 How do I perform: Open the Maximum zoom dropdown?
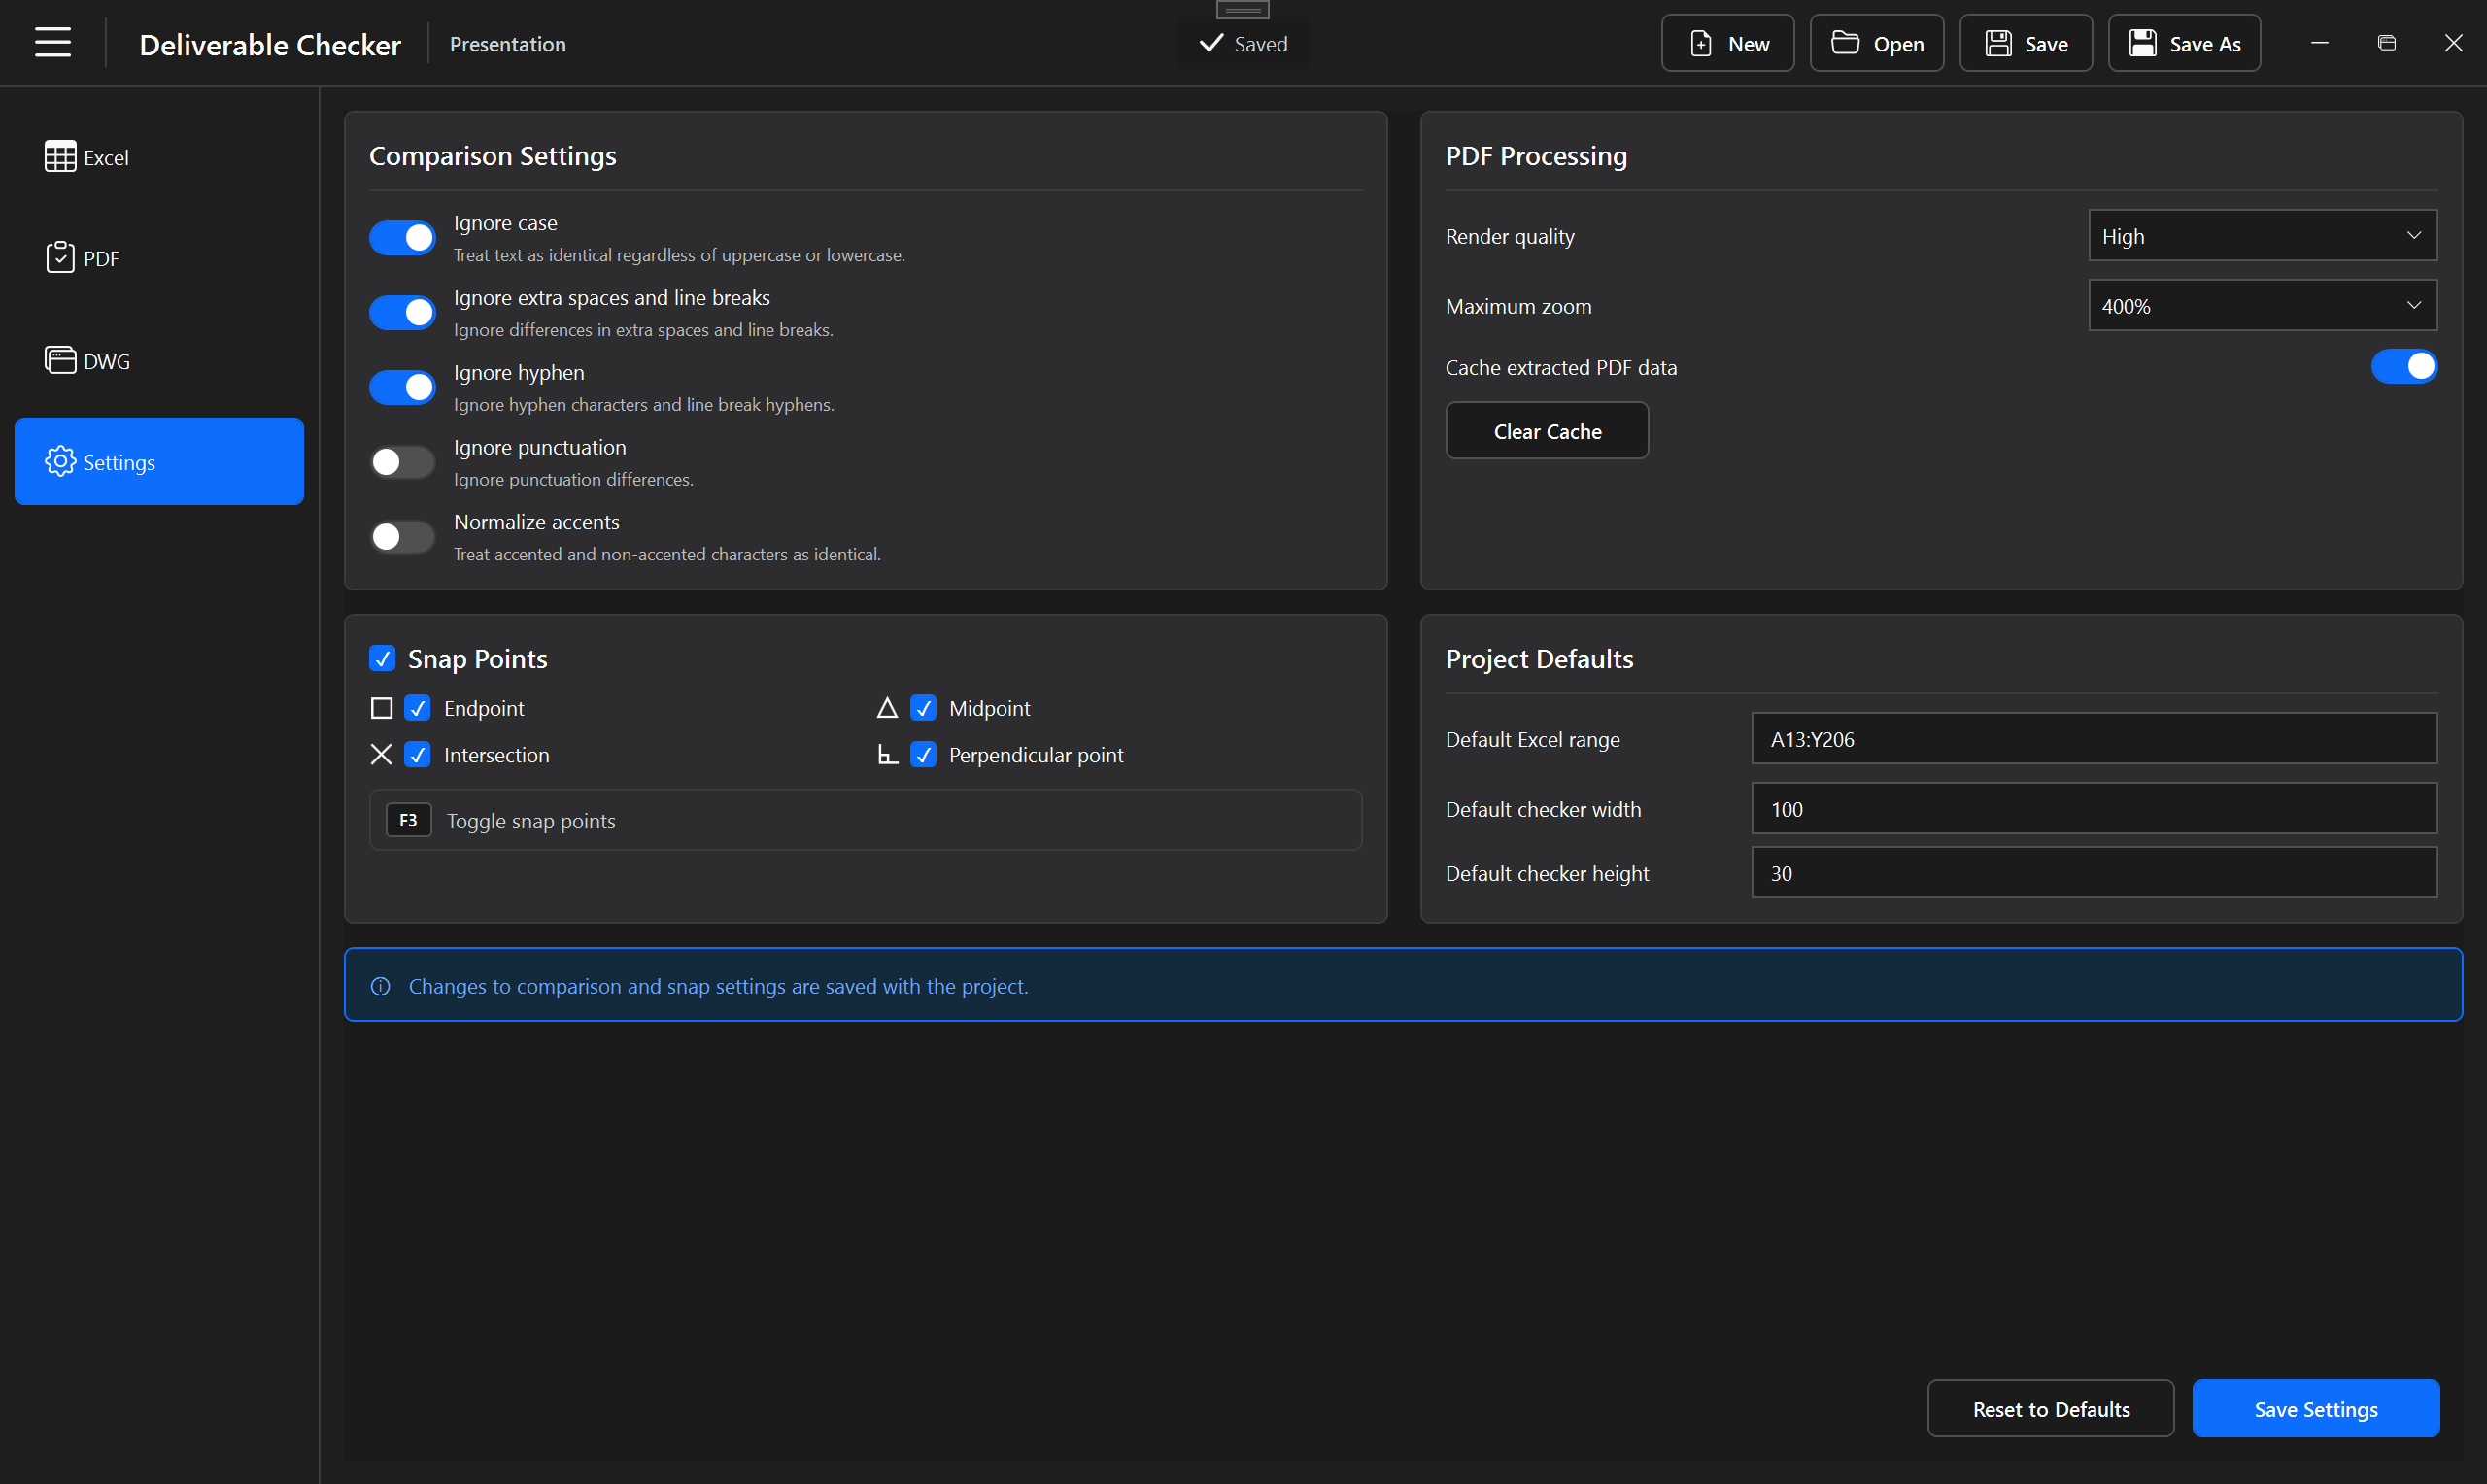2262,306
